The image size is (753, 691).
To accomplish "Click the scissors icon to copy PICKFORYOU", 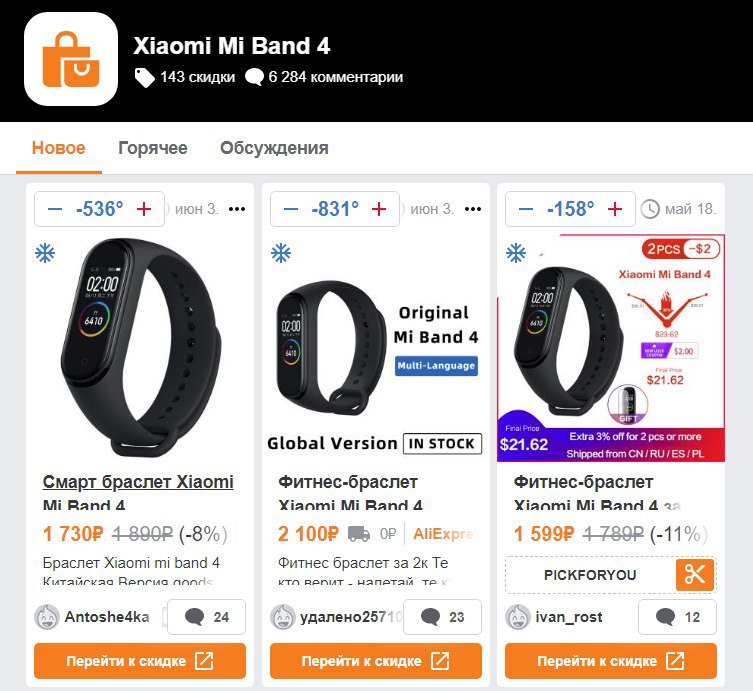I will pos(695,575).
